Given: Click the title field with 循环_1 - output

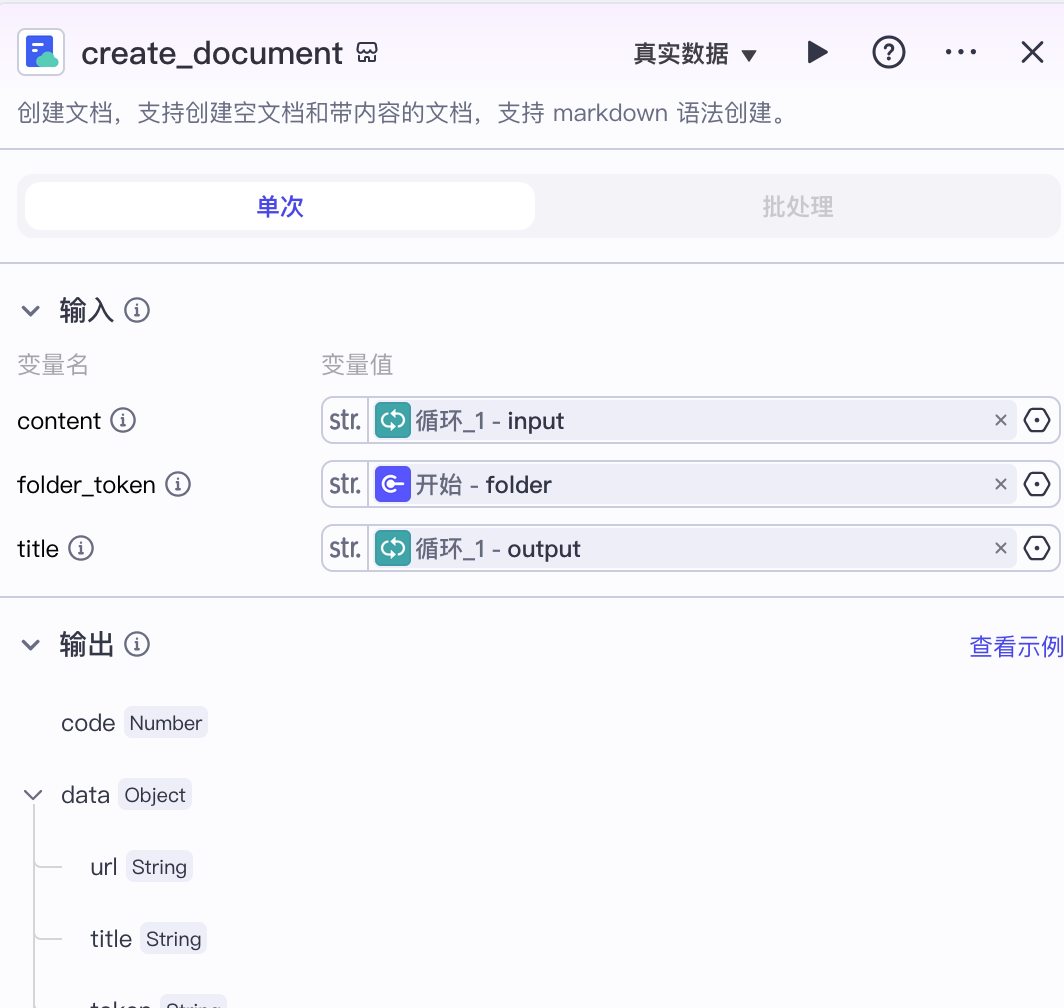Looking at the screenshot, I should click(690, 548).
